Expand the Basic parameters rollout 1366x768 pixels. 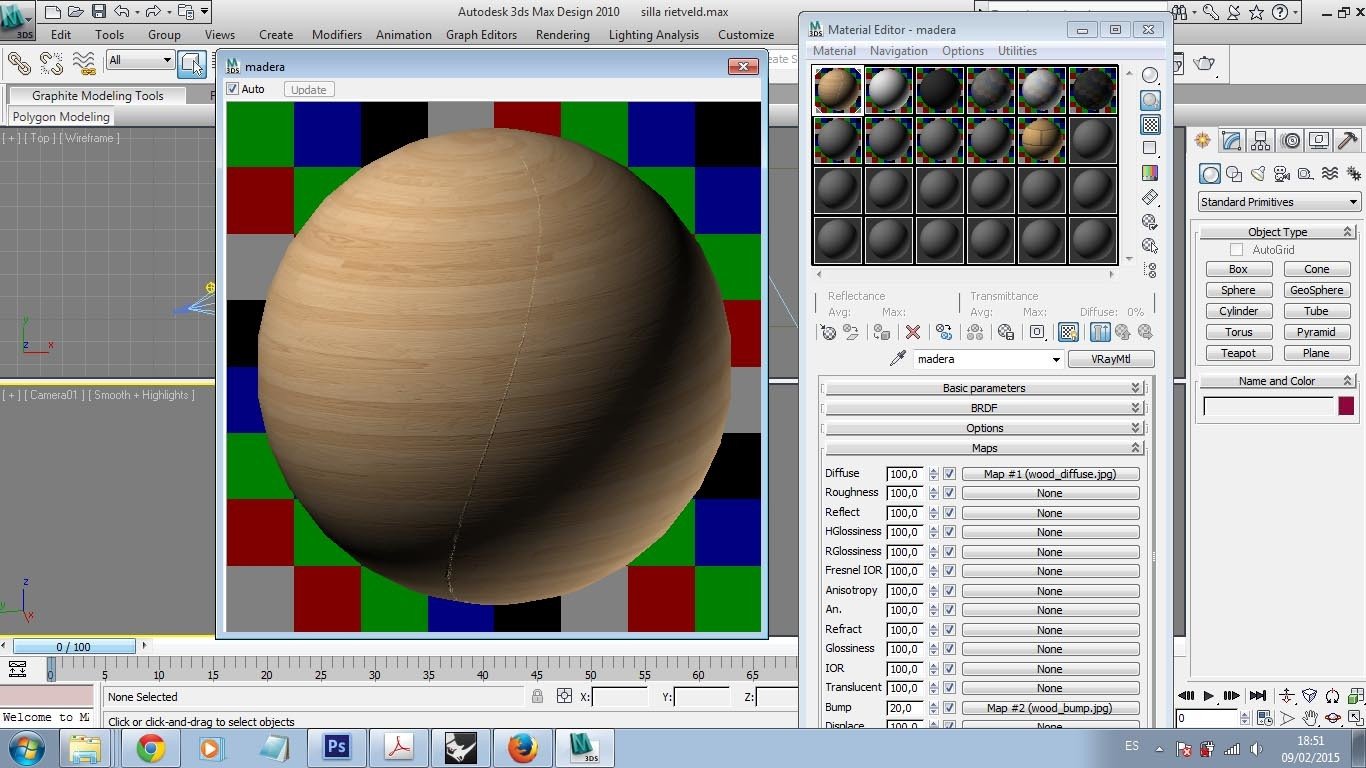click(983, 388)
